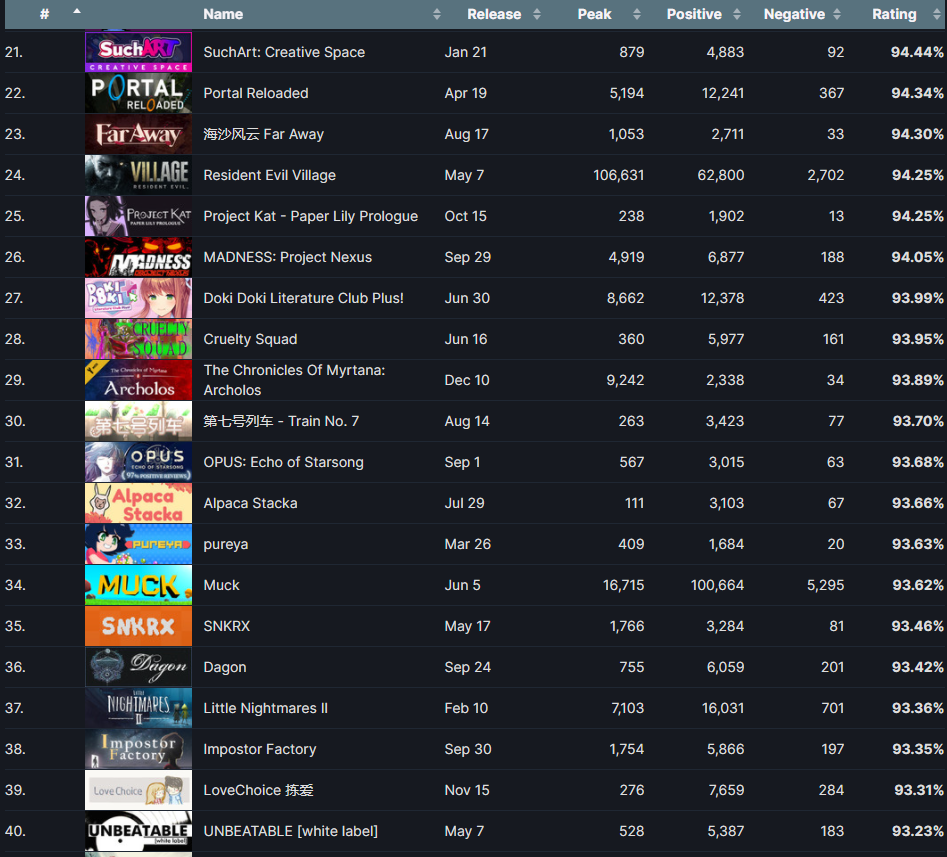Open Muck game thumbnail
Screen dimensions: 947x857
click(138, 585)
